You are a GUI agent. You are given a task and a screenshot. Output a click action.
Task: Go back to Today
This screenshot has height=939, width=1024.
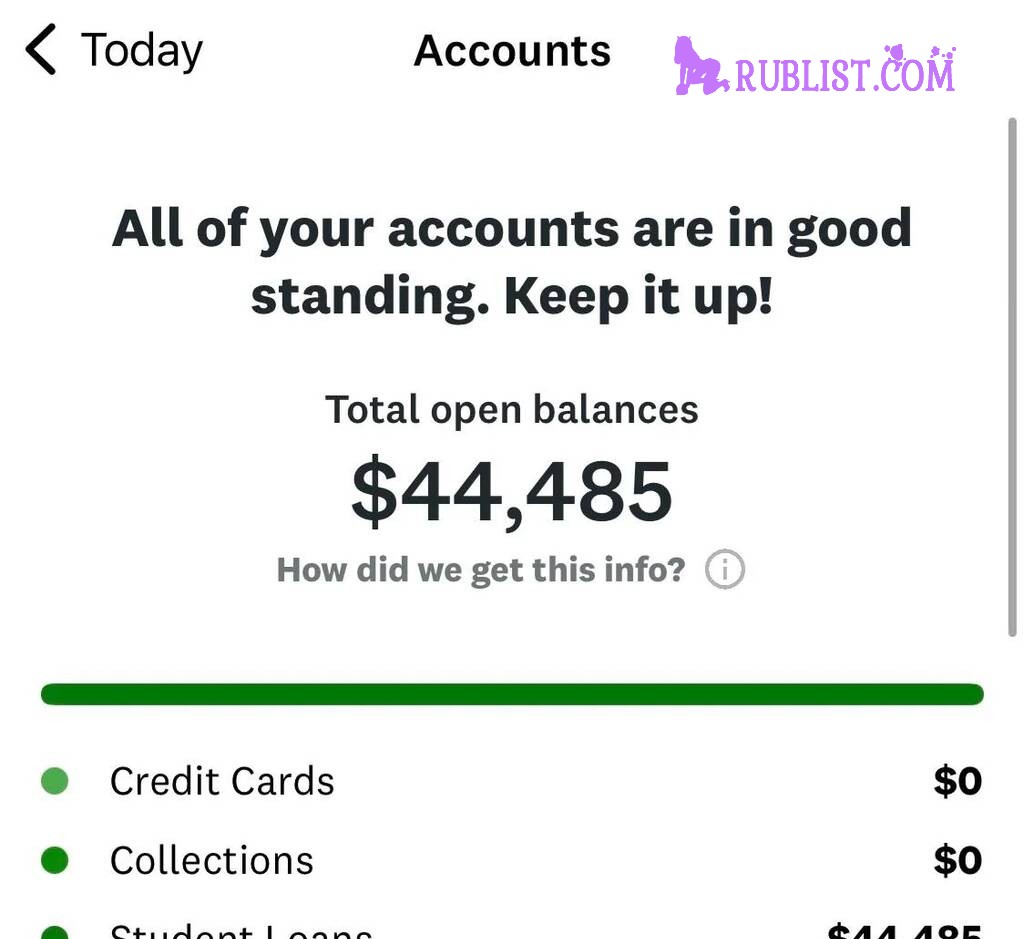coord(142,50)
